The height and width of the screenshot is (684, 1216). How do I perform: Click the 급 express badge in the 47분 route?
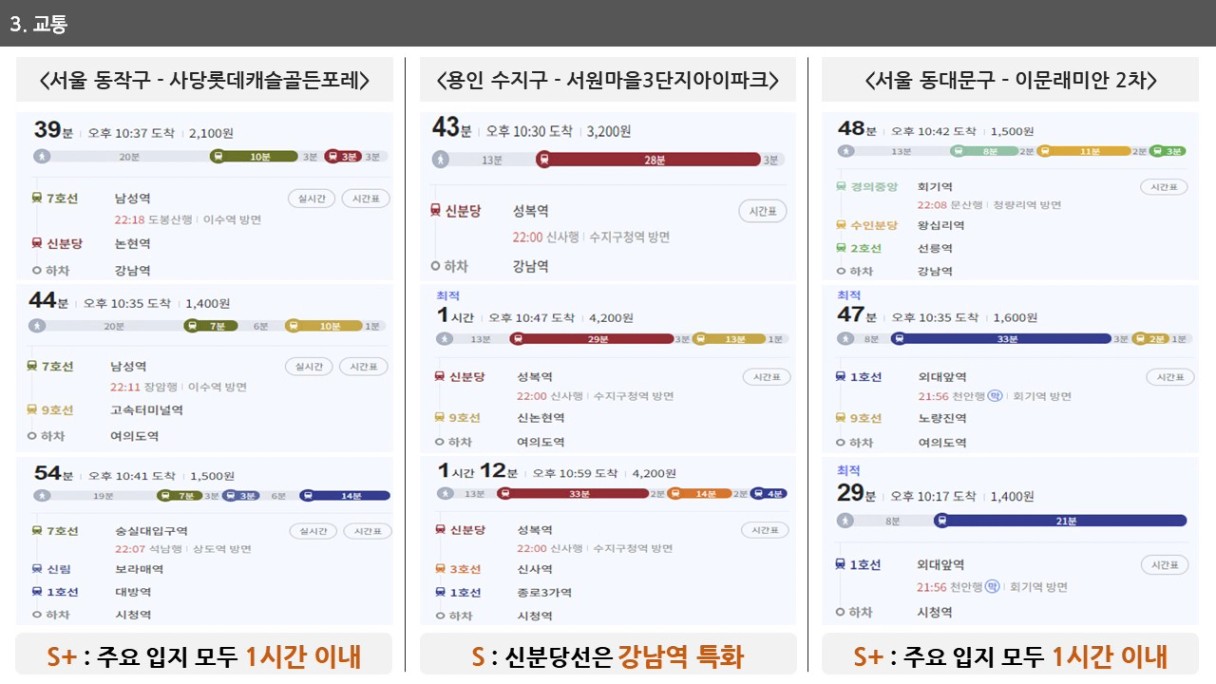tap(995, 396)
